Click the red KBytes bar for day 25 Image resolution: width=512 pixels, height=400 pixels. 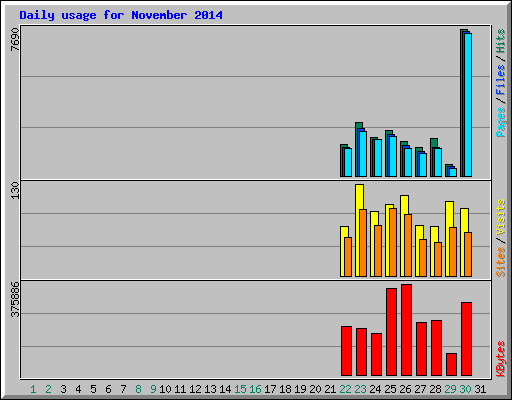pyautogui.click(x=392, y=332)
